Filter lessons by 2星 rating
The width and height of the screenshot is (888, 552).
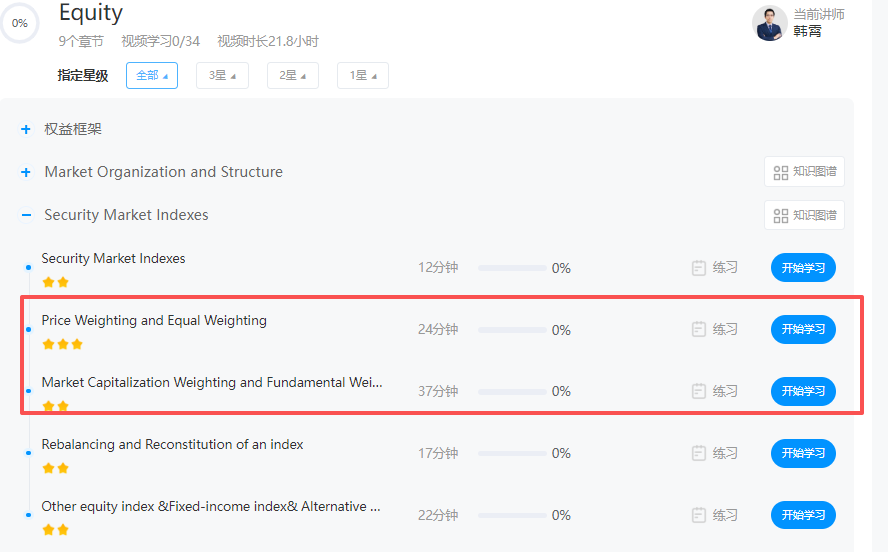pyautogui.click(x=292, y=76)
